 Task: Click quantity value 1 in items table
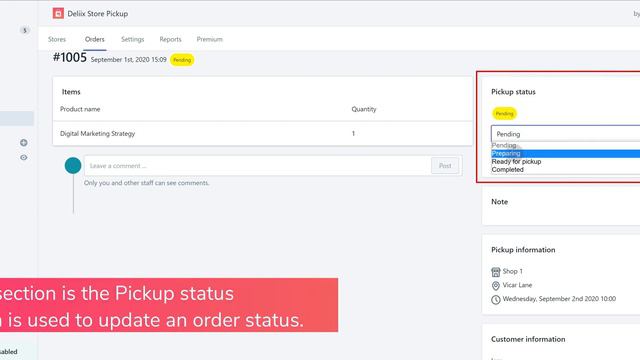(353, 133)
